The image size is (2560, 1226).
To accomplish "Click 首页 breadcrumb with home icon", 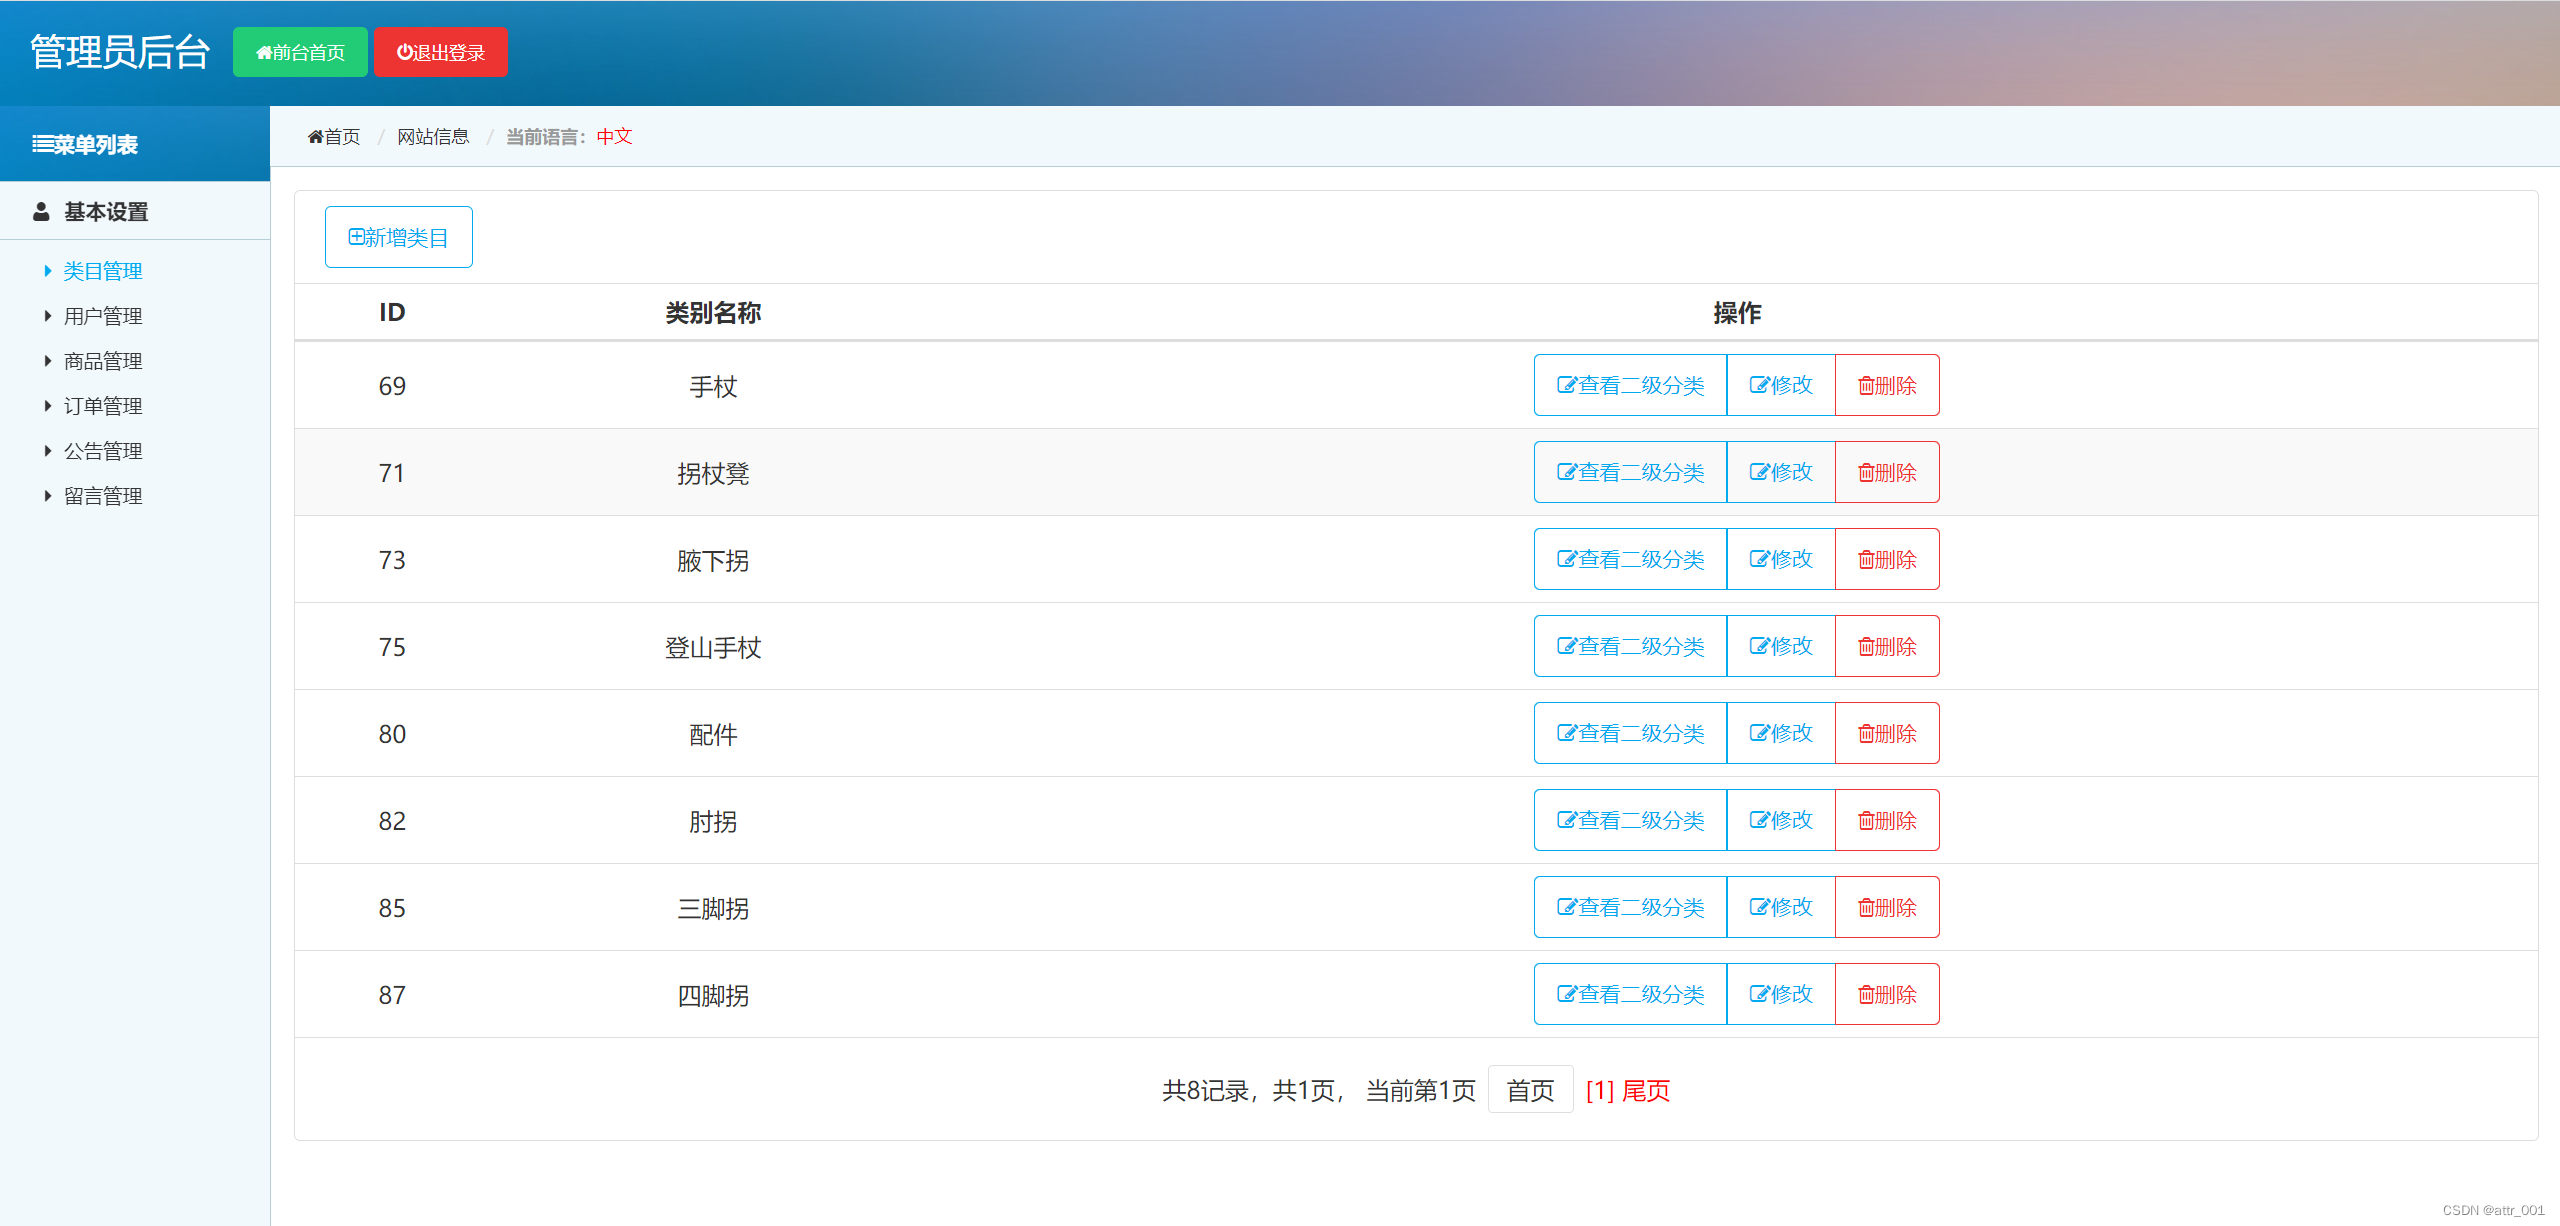I will coord(334,136).
